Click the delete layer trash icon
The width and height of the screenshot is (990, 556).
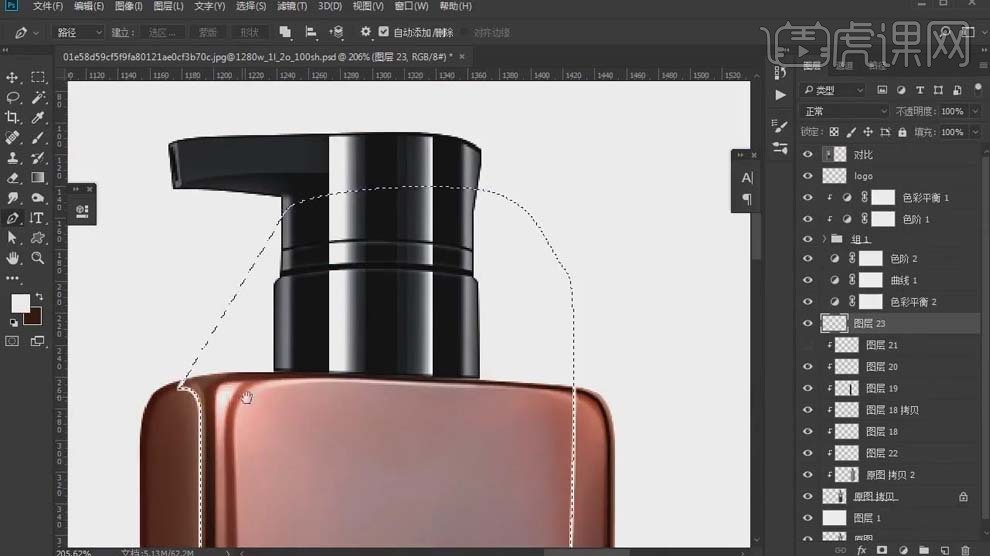point(963,550)
